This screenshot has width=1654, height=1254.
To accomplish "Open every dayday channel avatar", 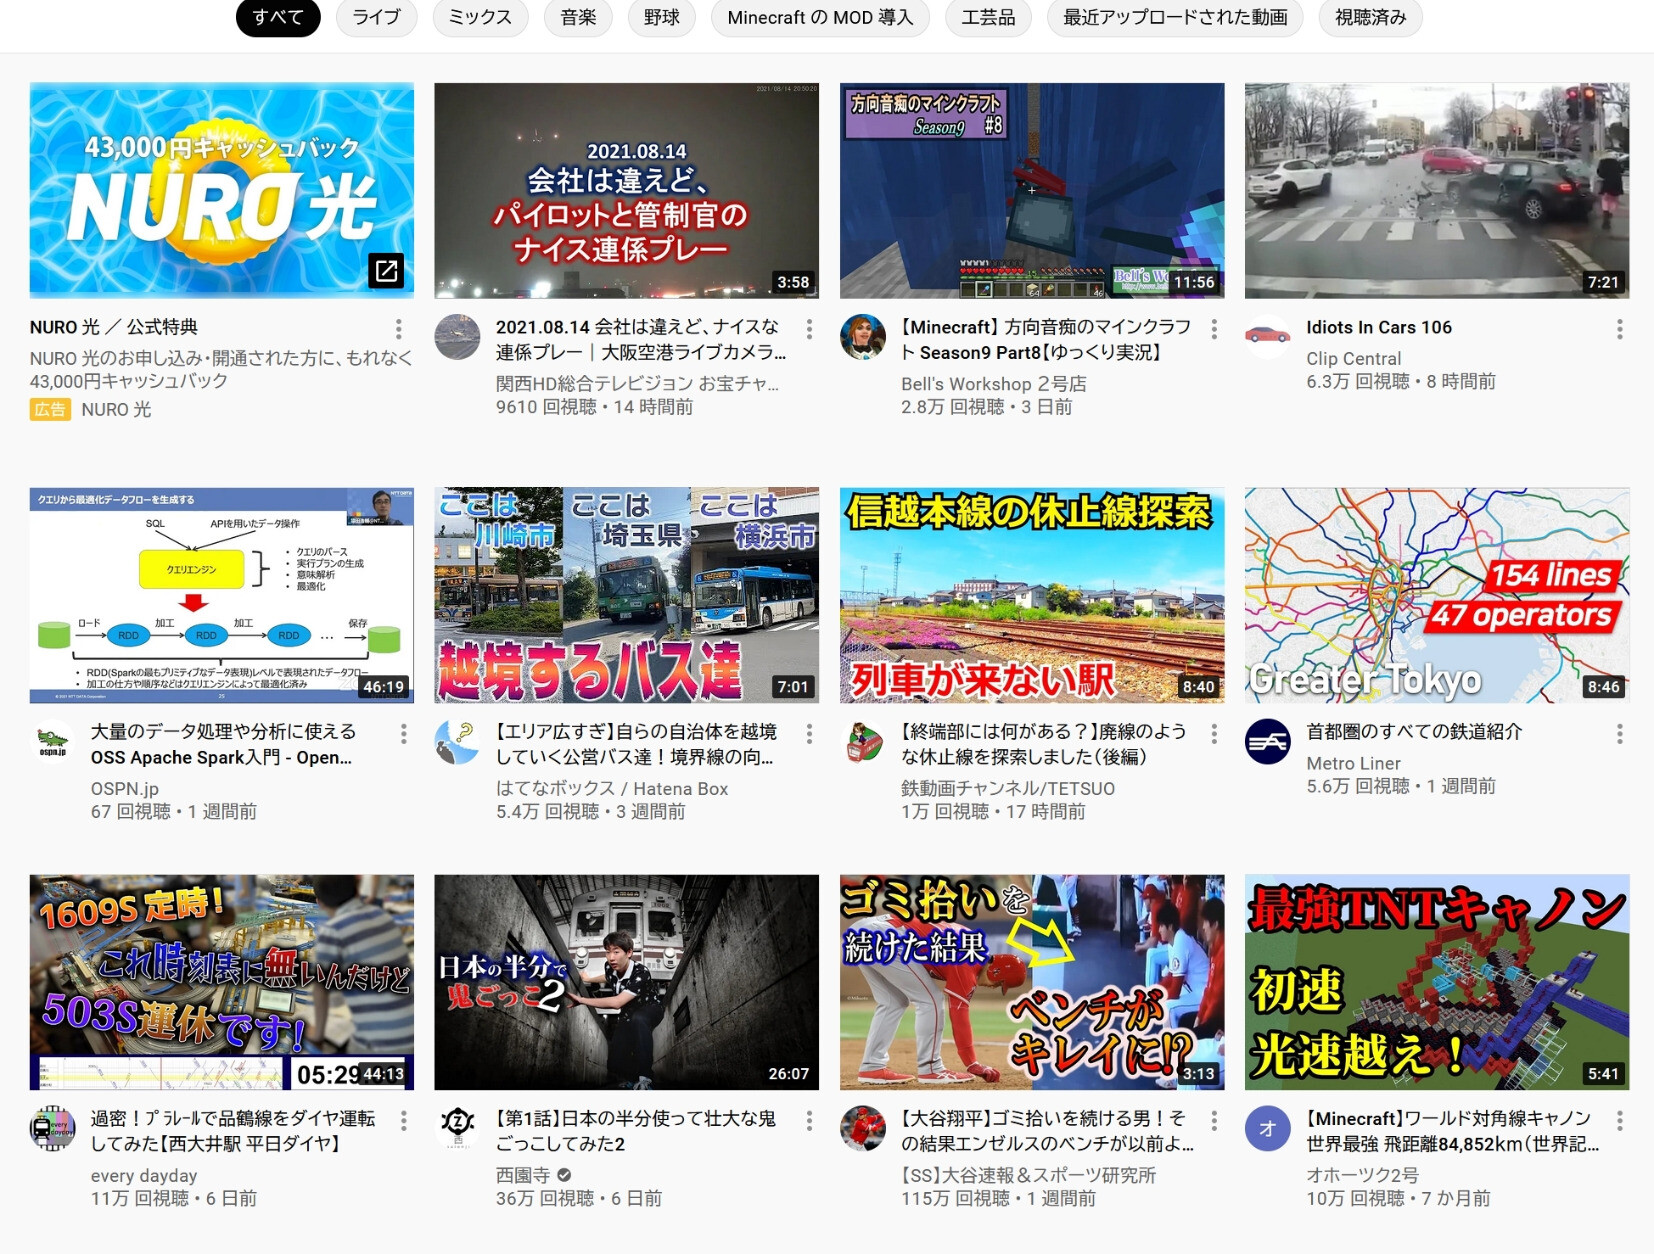I will click(x=52, y=1129).
